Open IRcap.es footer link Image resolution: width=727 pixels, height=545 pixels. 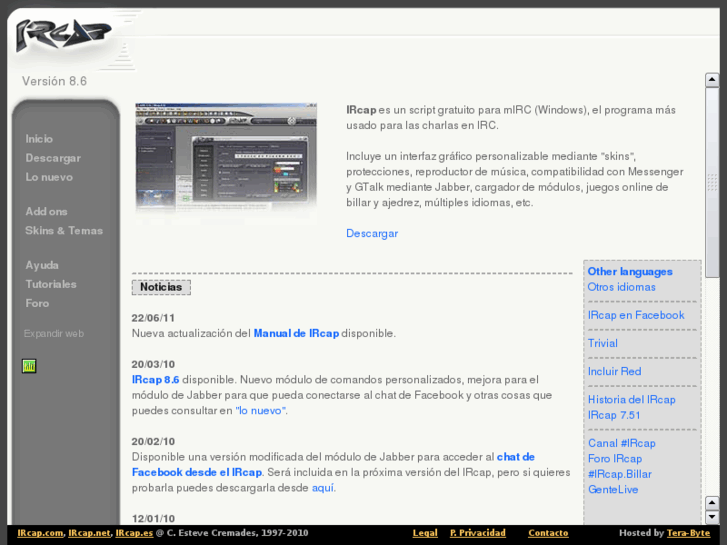134,533
